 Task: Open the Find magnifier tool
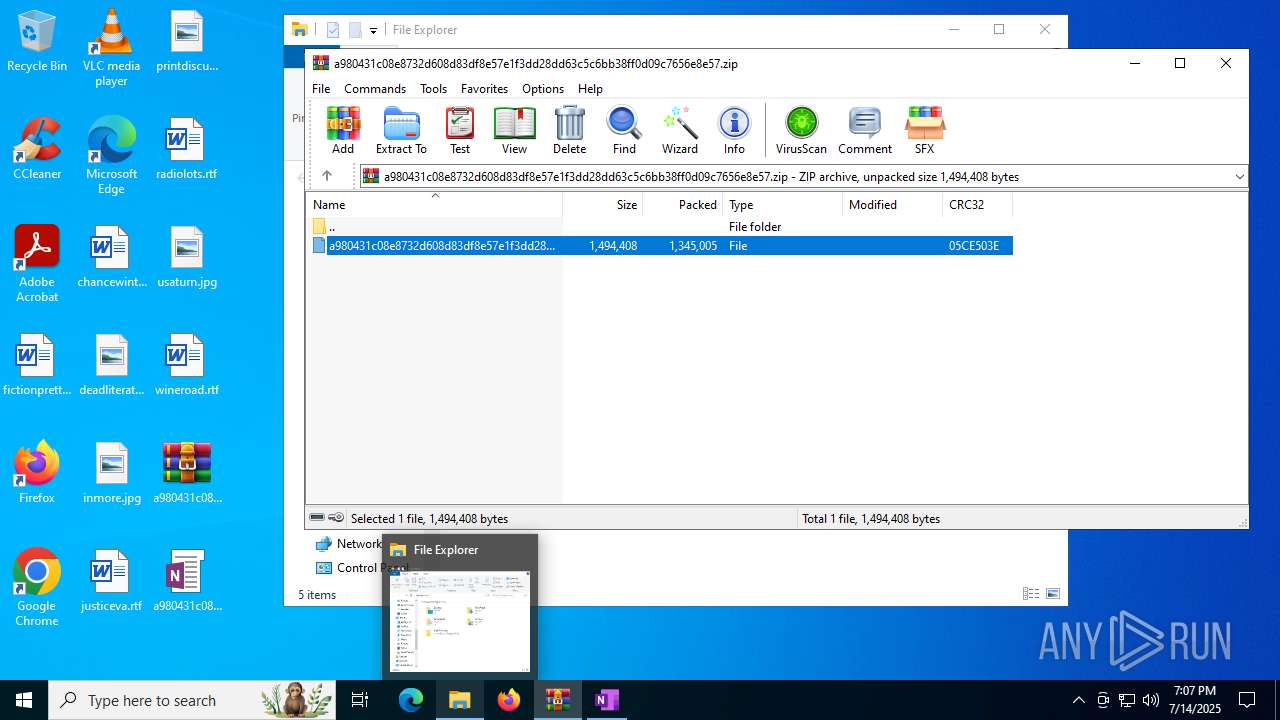tap(624, 131)
